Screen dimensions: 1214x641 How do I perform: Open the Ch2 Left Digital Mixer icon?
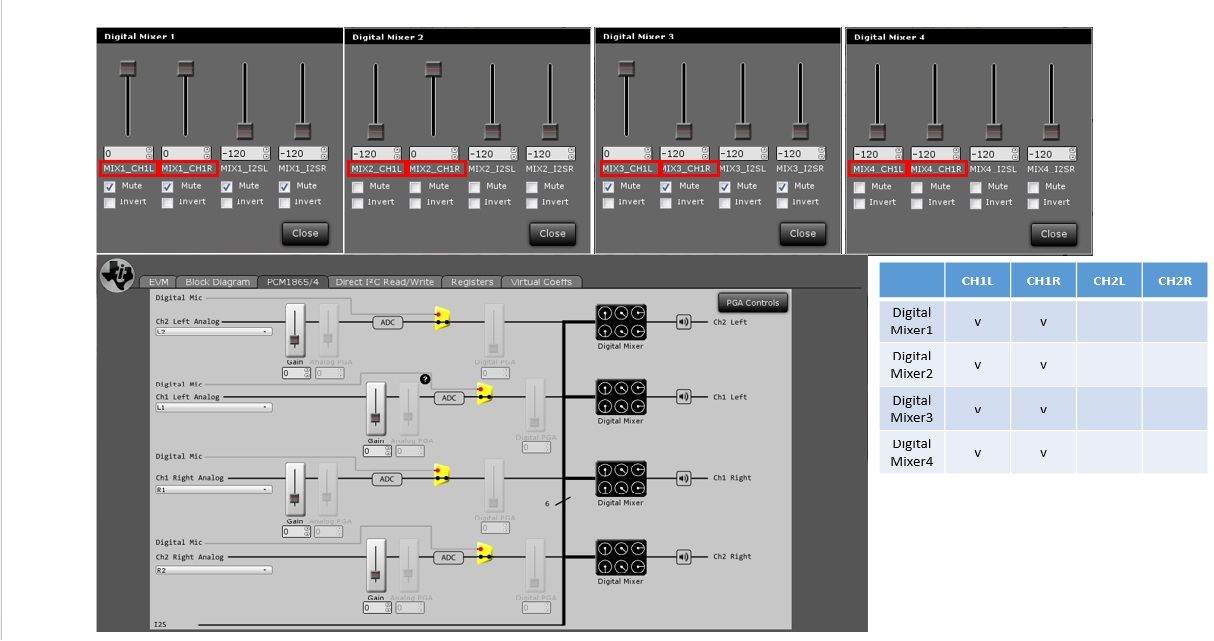pos(620,322)
